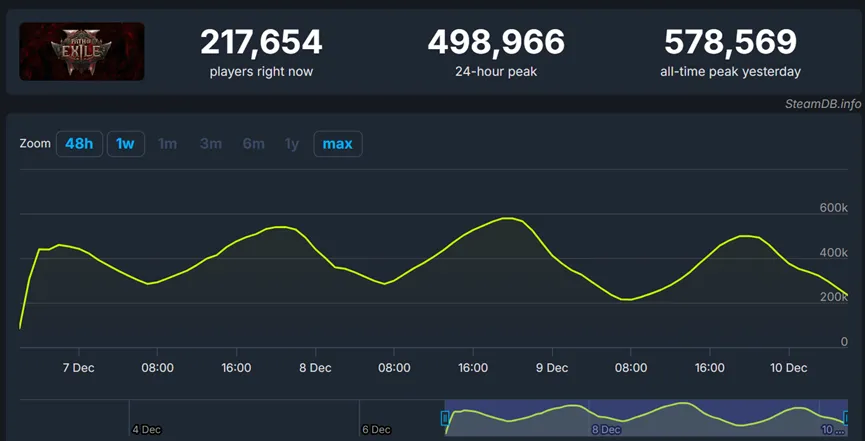Select the 1m zoom range
Image resolution: width=865 pixels, height=441 pixels.
pos(167,144)
